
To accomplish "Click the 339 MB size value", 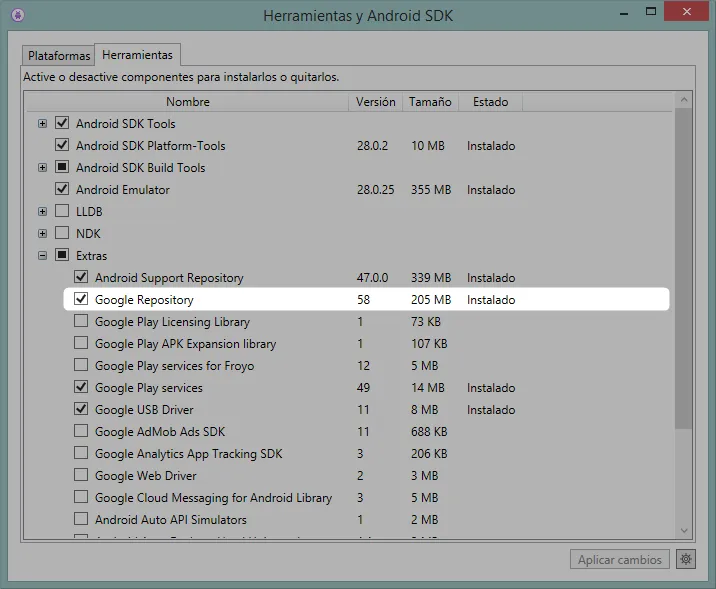I will point(431,278).
